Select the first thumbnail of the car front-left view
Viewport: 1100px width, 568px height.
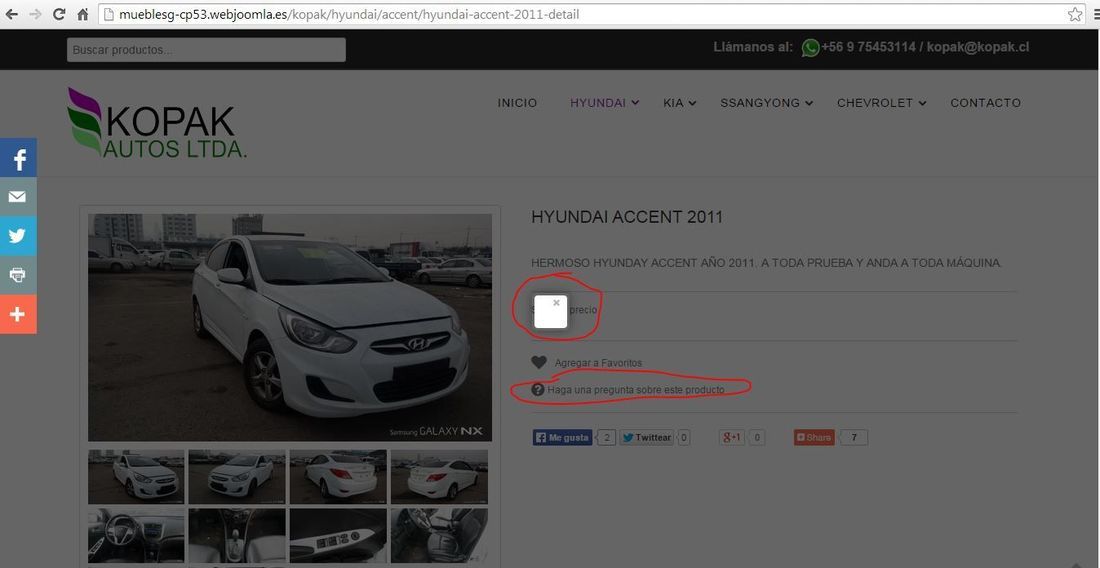[136, 477]
